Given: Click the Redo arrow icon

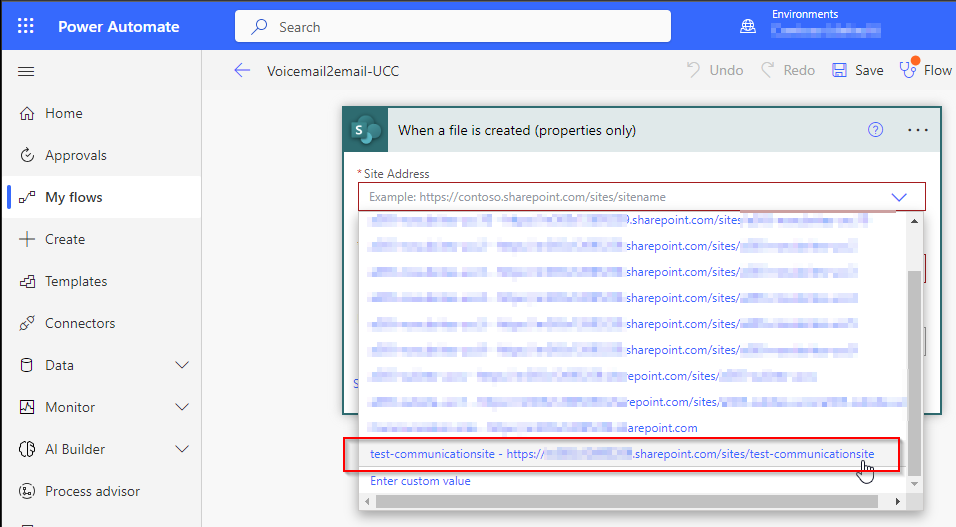Looking at the screenshot, I should (x=768, y=70).
